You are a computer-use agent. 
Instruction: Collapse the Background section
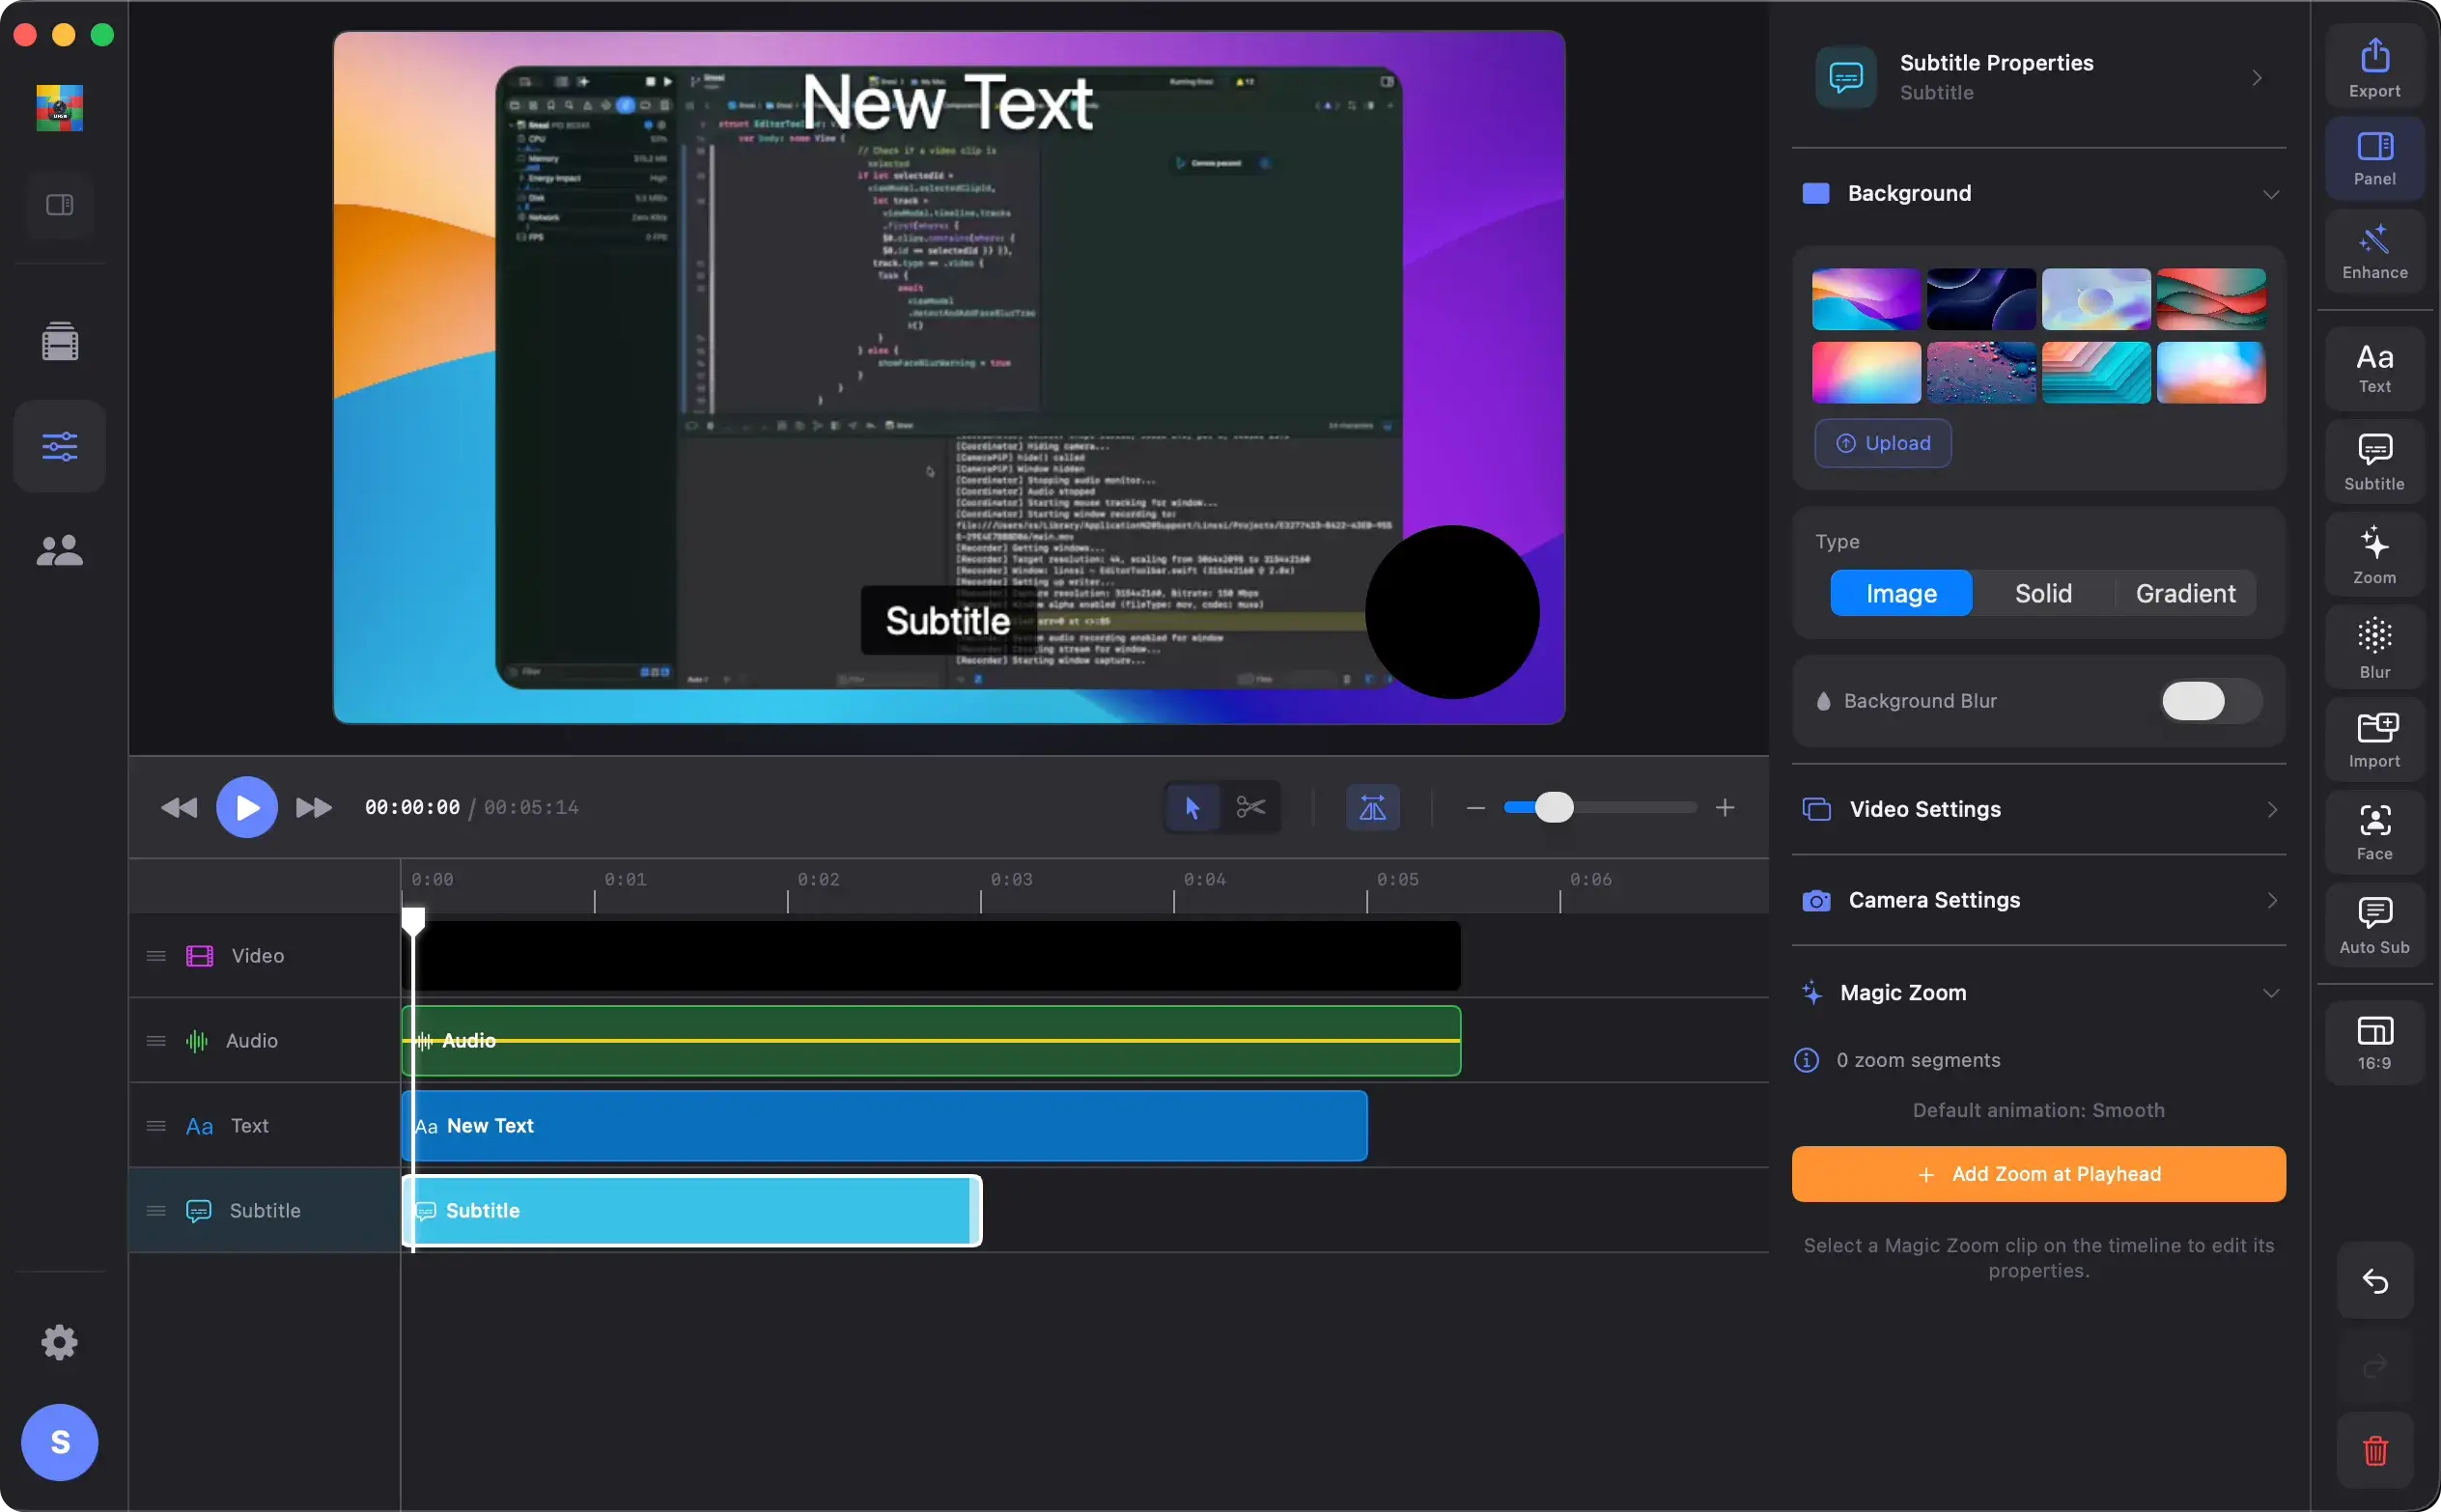[x=2270, y=194]
